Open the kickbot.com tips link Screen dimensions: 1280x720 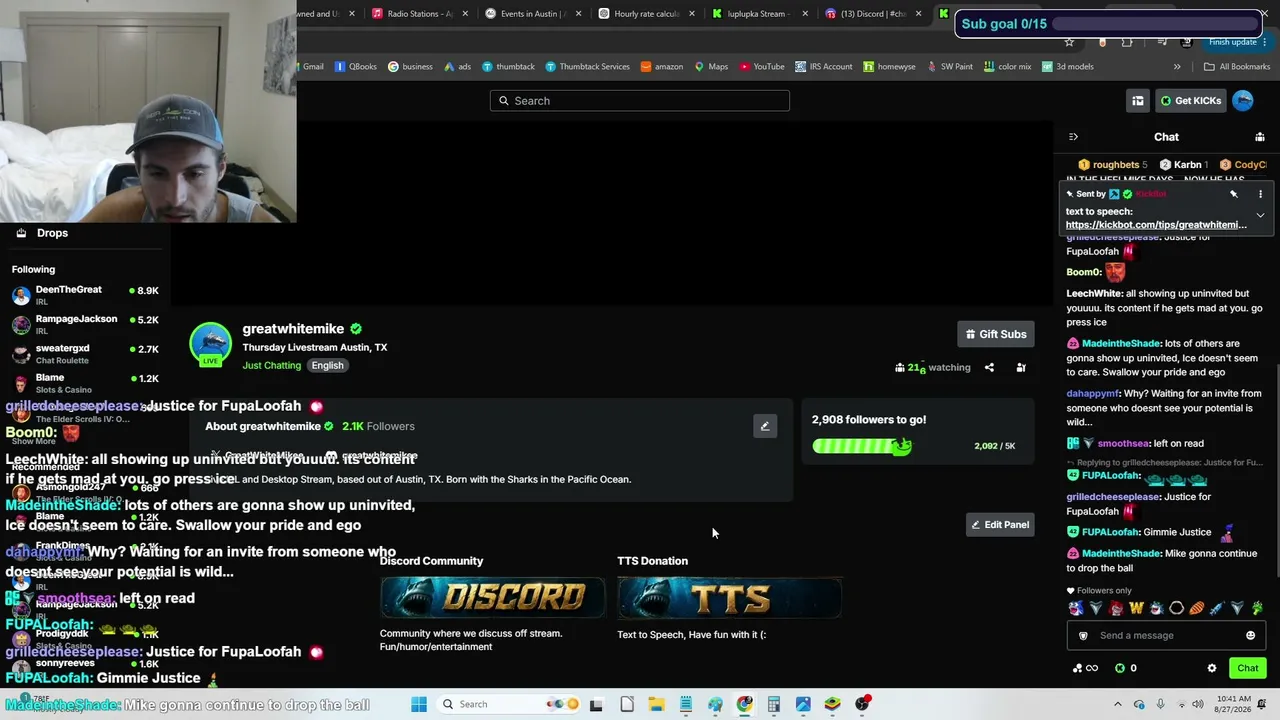pos(1156,225)
